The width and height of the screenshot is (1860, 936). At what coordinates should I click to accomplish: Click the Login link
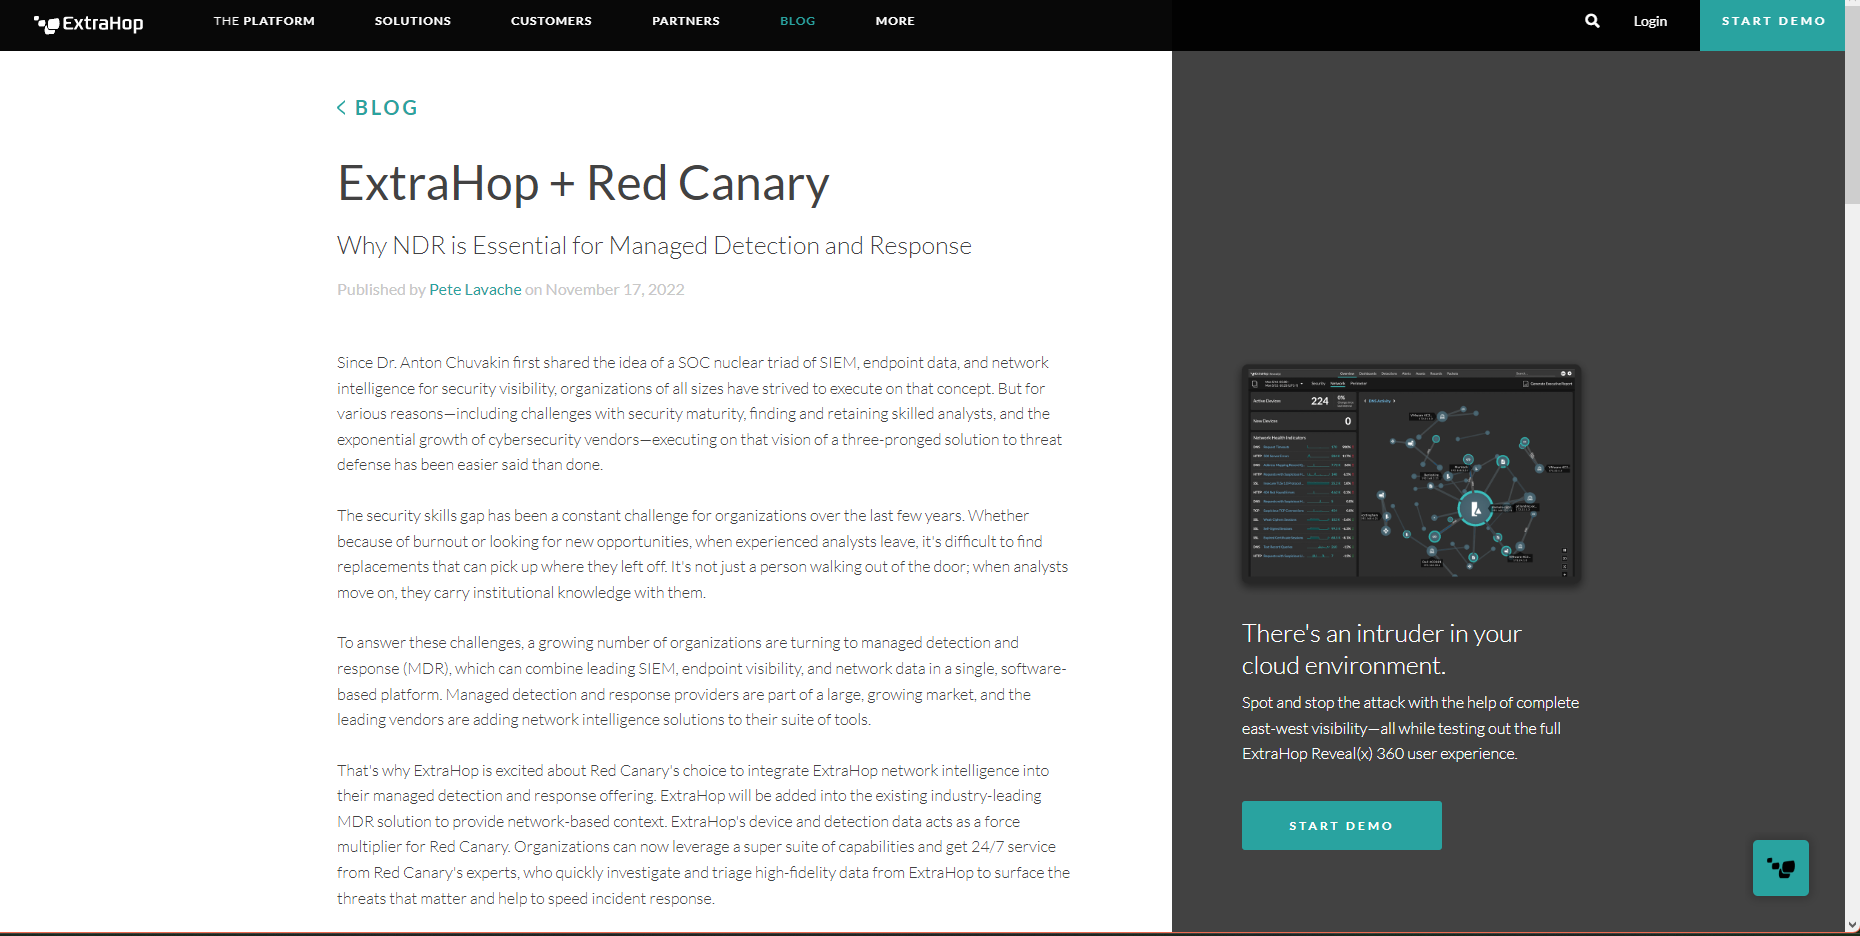[1650, 21]
